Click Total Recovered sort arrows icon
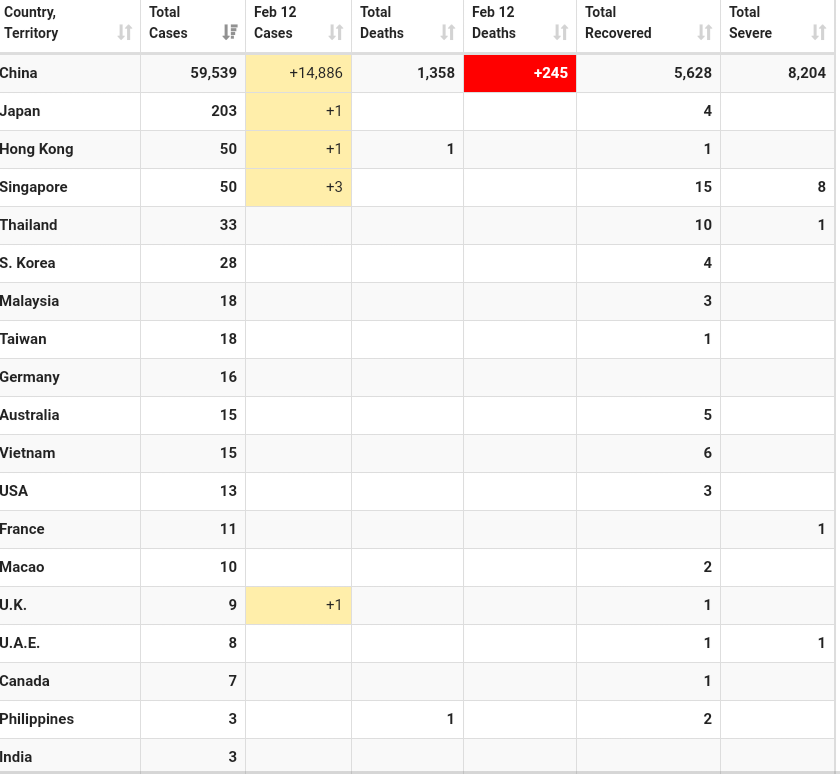This screenshot has width=840, height=774. 705,33
